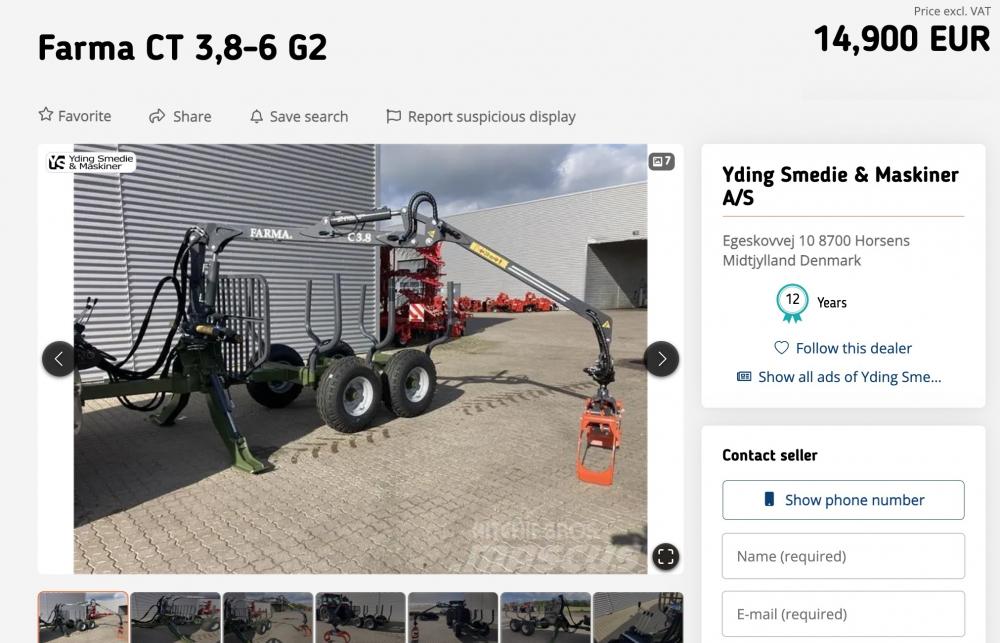The image size is (1000, 643).
Task: Click the Report suspicious display flag
Action: pyautogui.click(x=394, y=116)
